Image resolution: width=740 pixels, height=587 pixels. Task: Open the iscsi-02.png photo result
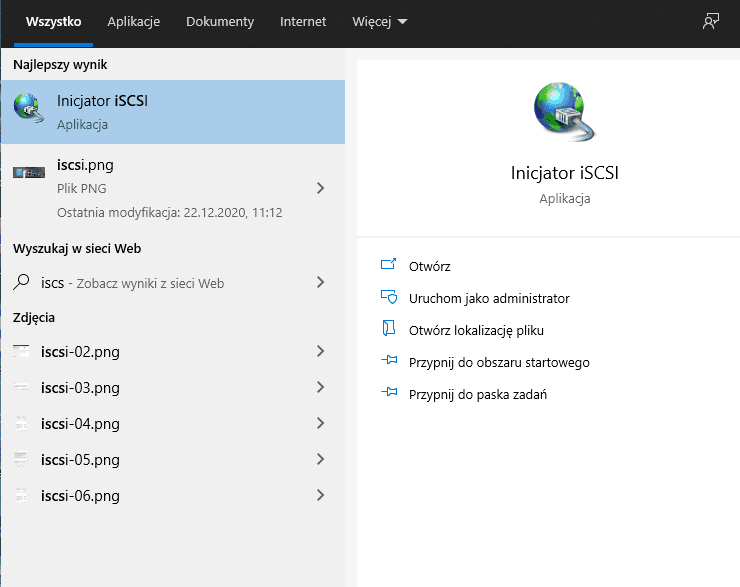click(x=173, y=352)
